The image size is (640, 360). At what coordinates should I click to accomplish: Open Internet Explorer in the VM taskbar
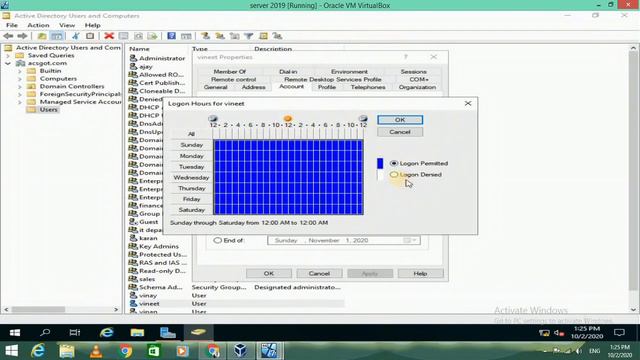(107, 332)
